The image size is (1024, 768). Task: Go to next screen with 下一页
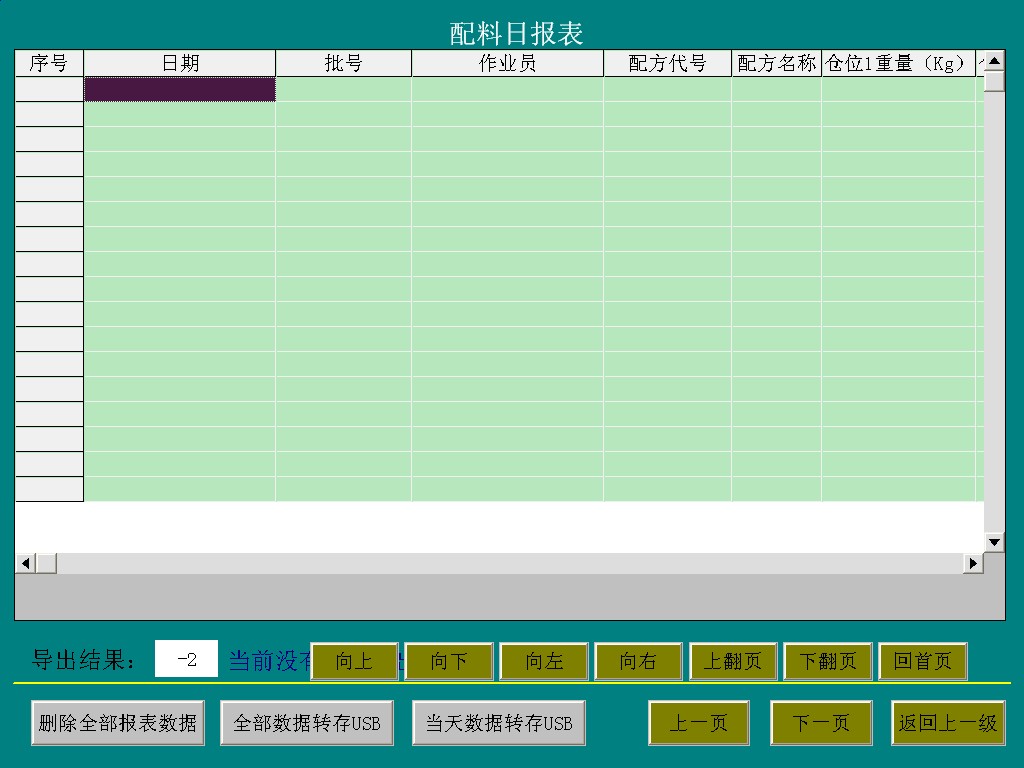[821, 723]
